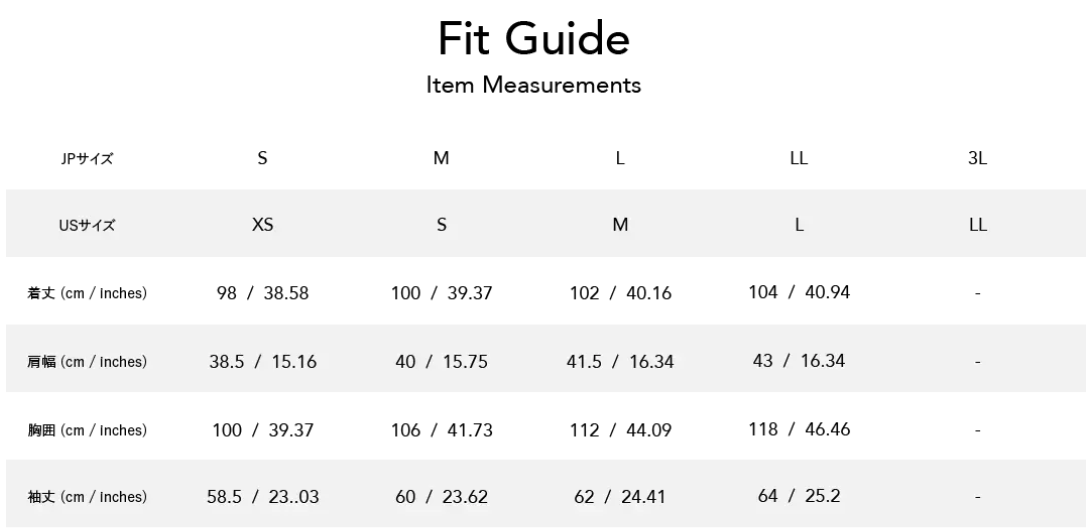The image size is (1092, 532).
Task: Select the XS size in US row
Action: (262, 225)
